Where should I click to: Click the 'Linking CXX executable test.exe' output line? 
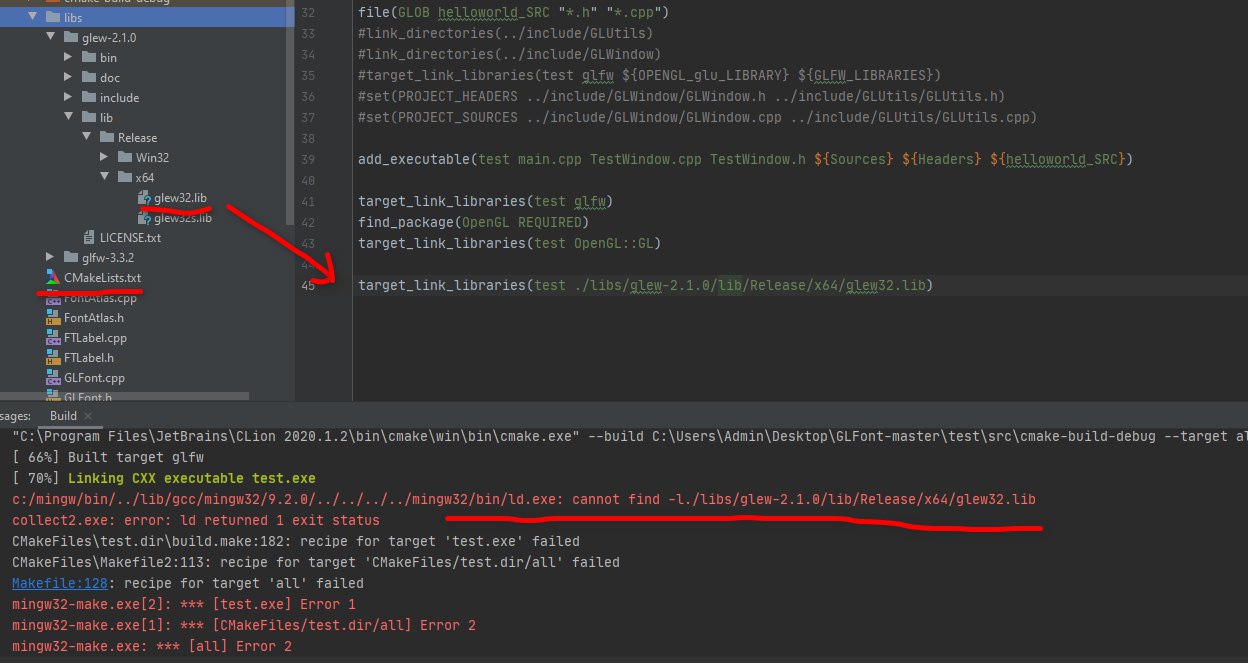(x=164, y=478)
